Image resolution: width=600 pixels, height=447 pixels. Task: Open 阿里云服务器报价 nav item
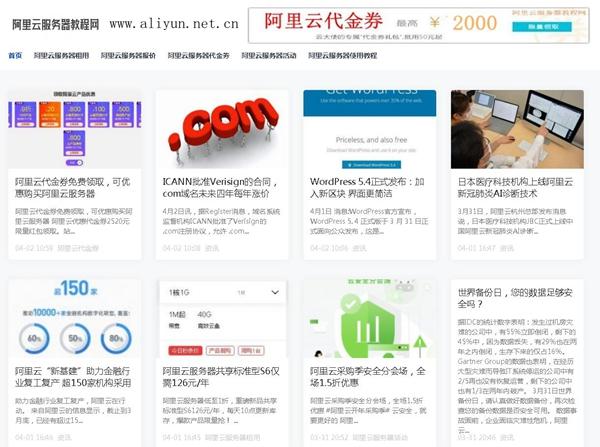(x=128, y=55)
